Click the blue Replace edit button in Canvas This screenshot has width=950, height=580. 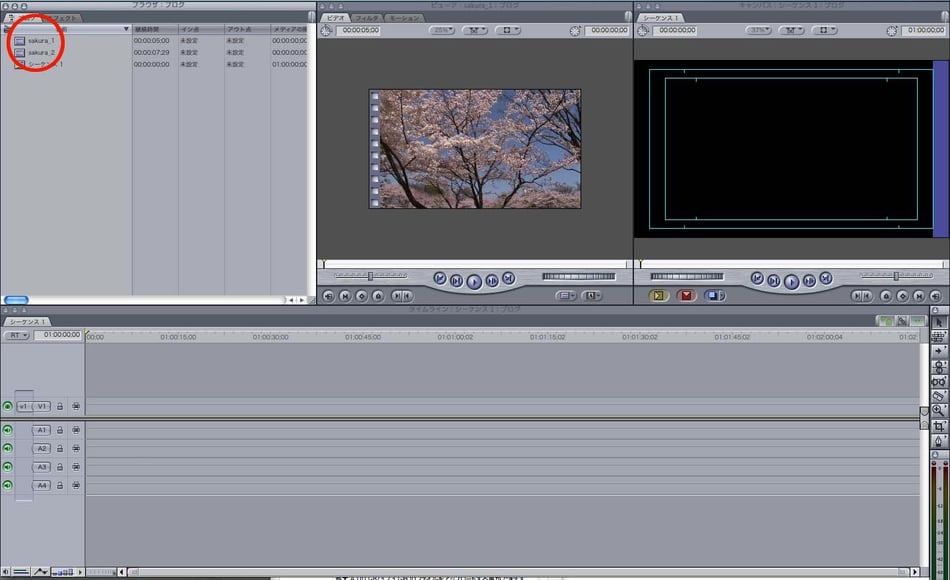[714, 296]
